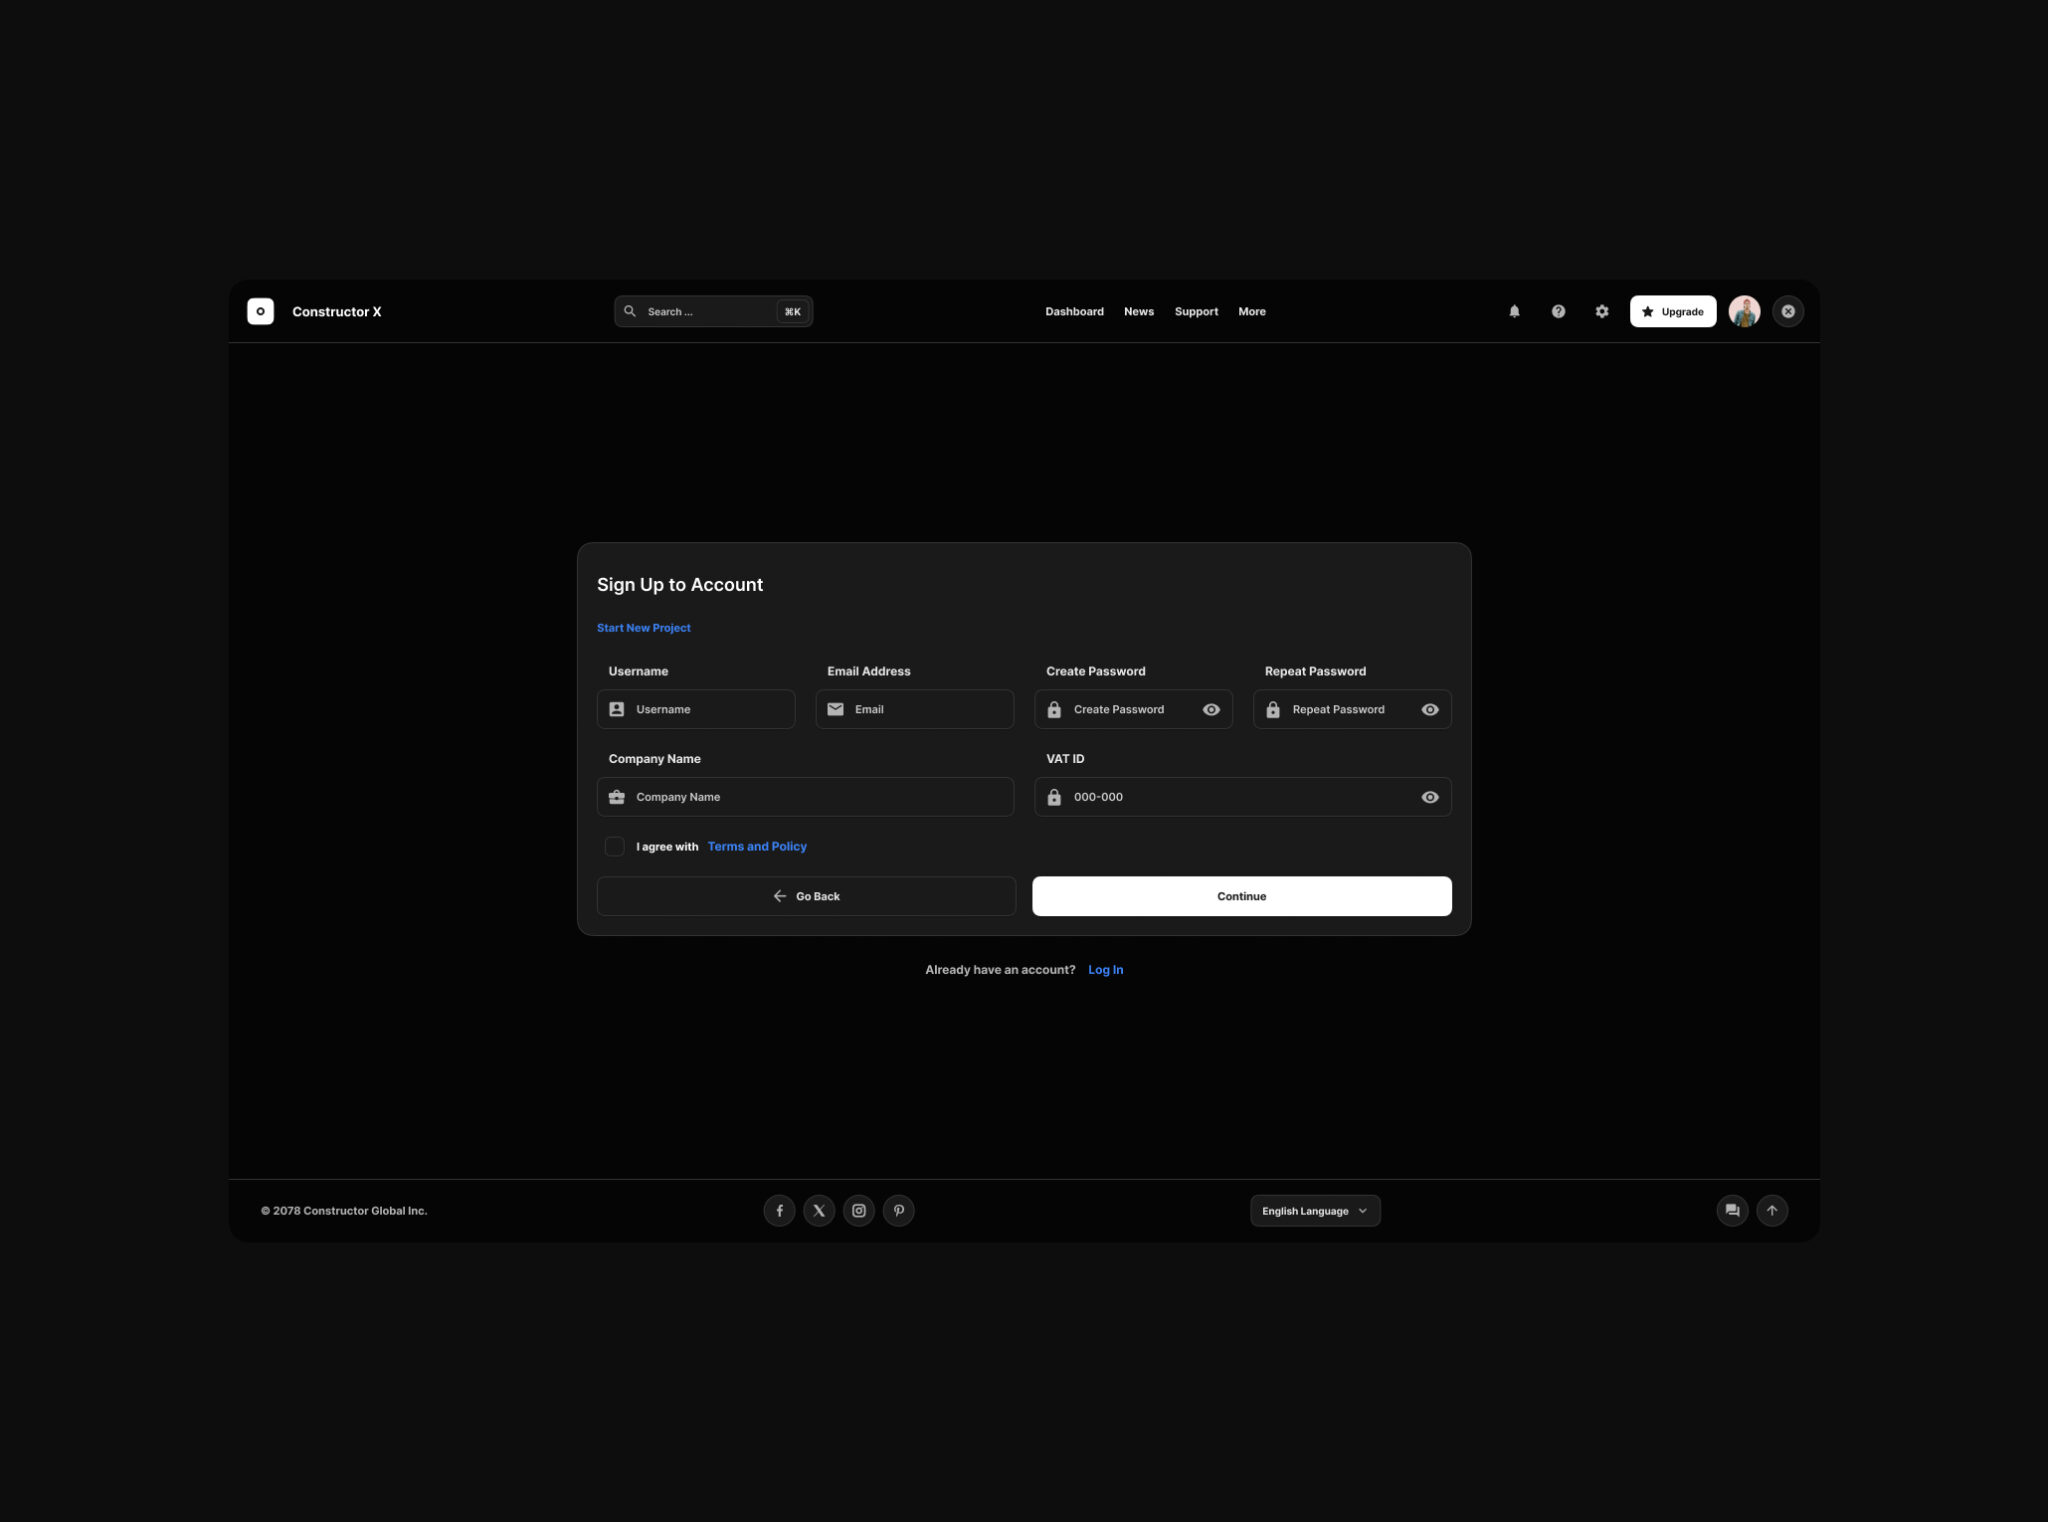
Task: Reveal the VAT ID value
Action: [1430, 797]
